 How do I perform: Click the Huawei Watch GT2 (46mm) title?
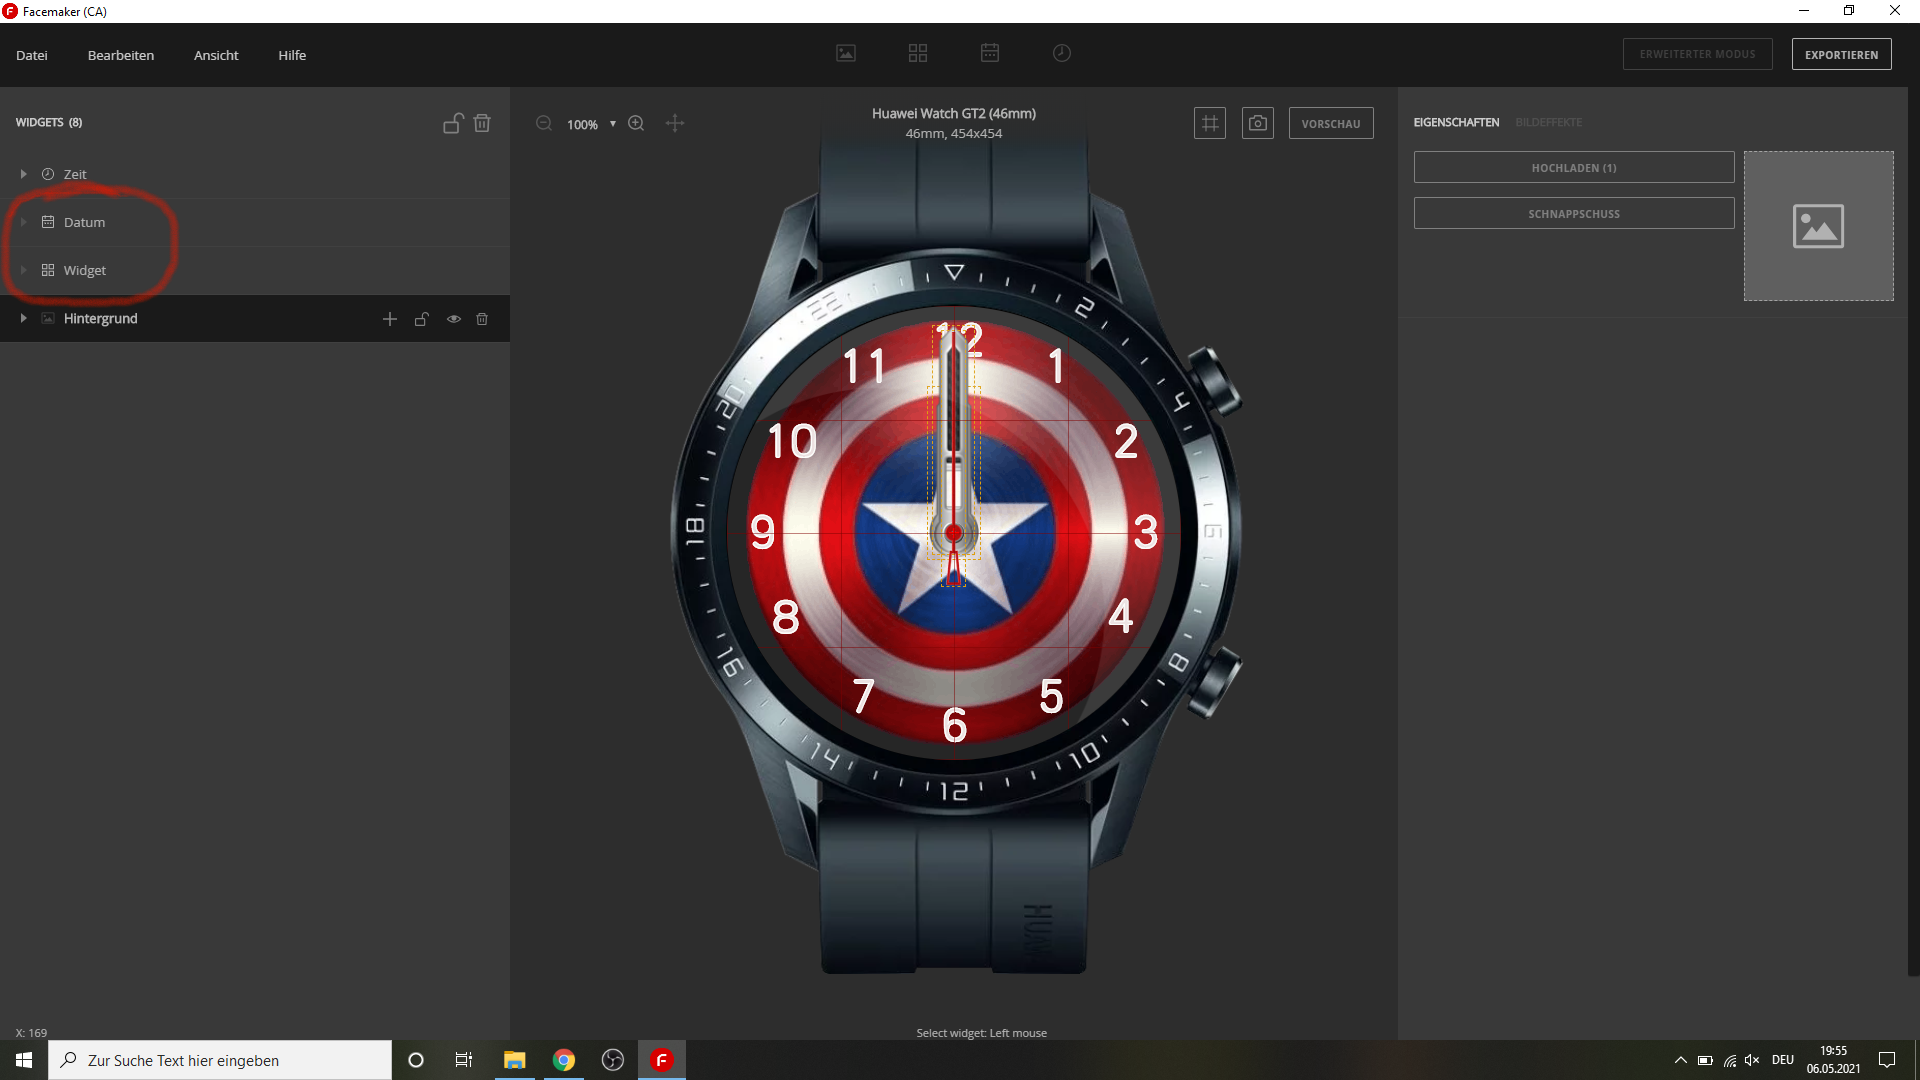(x=954, y=113)
